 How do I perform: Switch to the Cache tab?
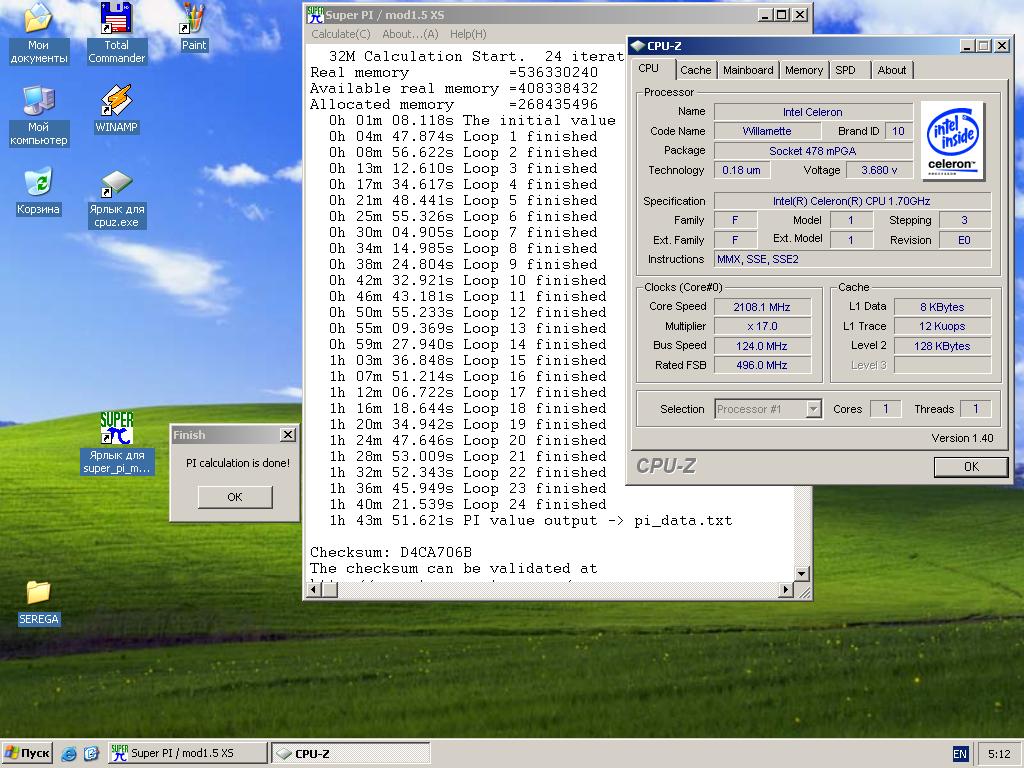pyautogui.click(x=696, y=70)
